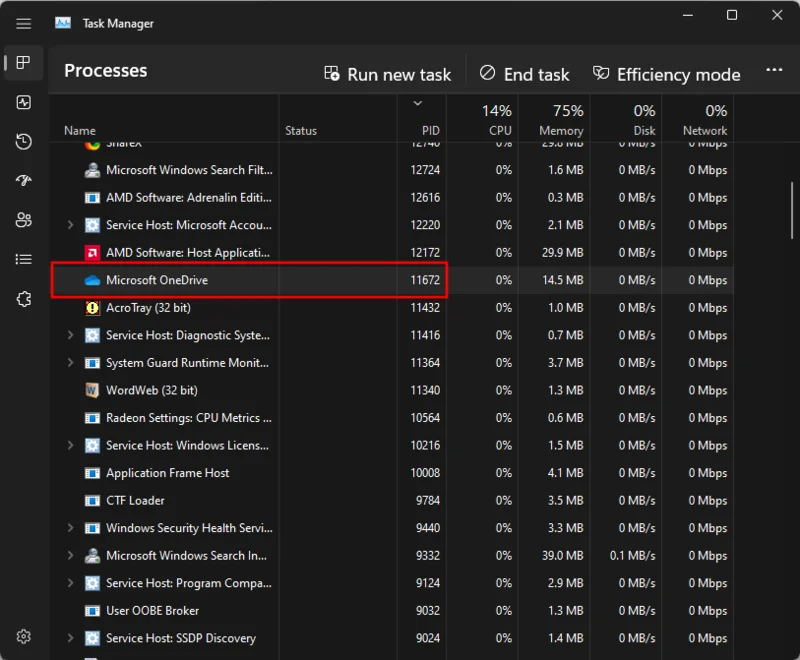Viewport: 800px width, 660px height.
Task: Sort by the Name column header
Action: point(80,131)
